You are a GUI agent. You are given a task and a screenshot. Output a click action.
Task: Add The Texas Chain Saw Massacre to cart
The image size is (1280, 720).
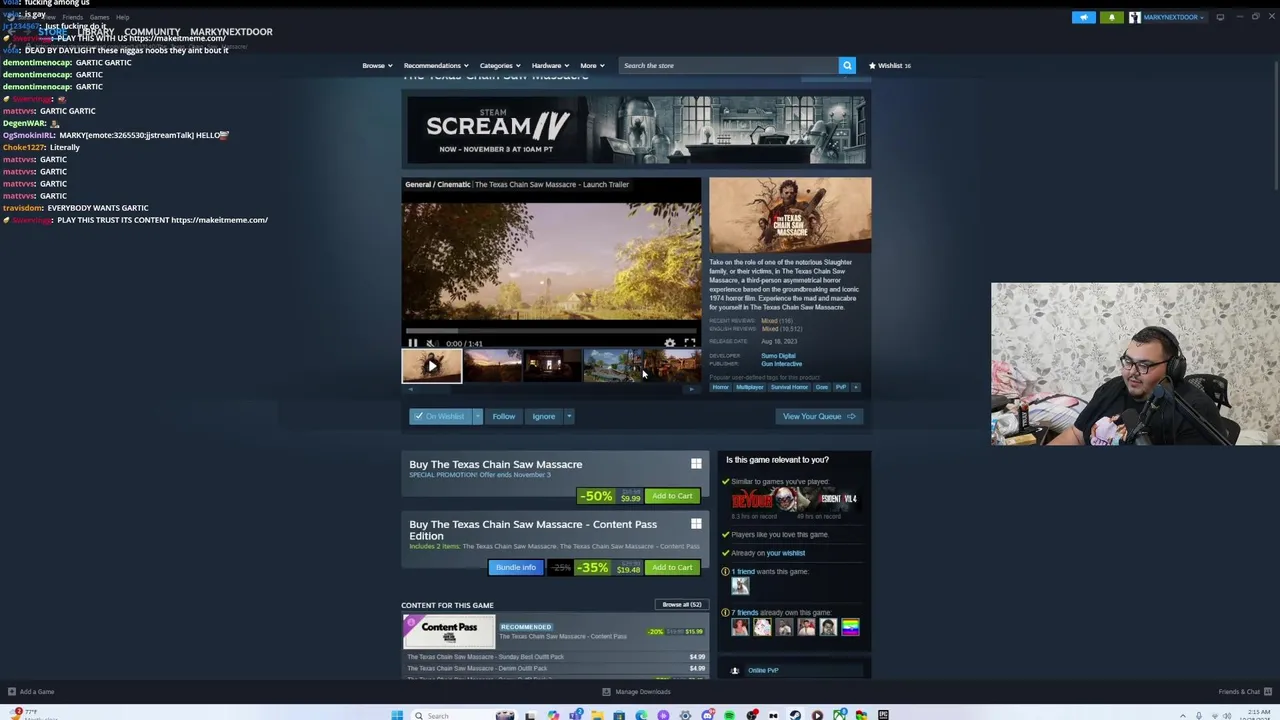(x=672, y=496)
